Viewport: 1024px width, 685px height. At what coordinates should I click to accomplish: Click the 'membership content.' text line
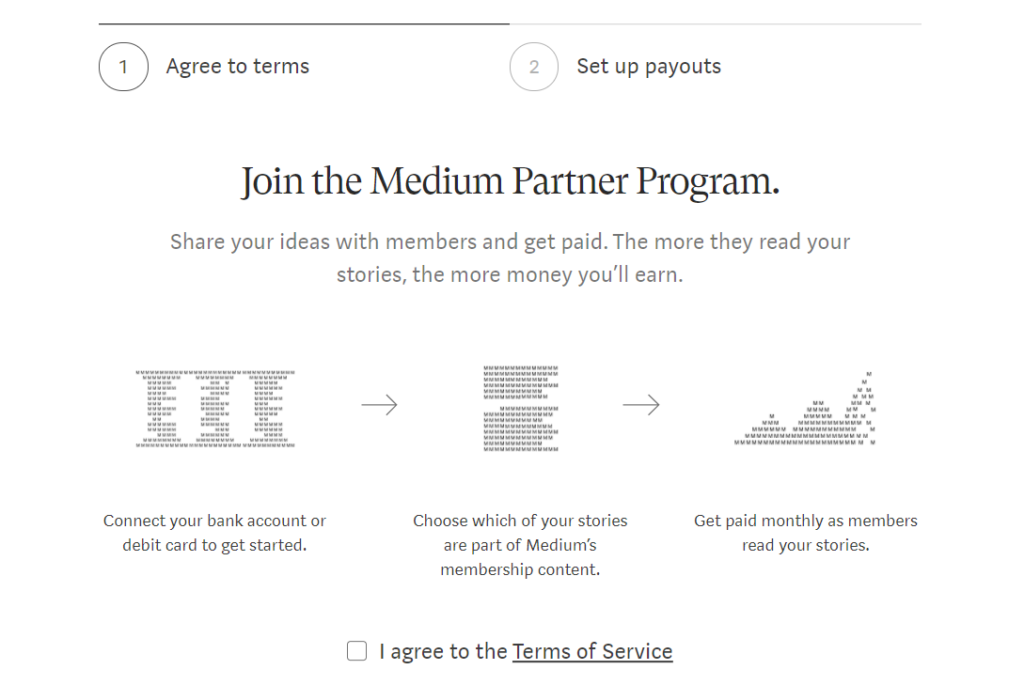point(520,569)
